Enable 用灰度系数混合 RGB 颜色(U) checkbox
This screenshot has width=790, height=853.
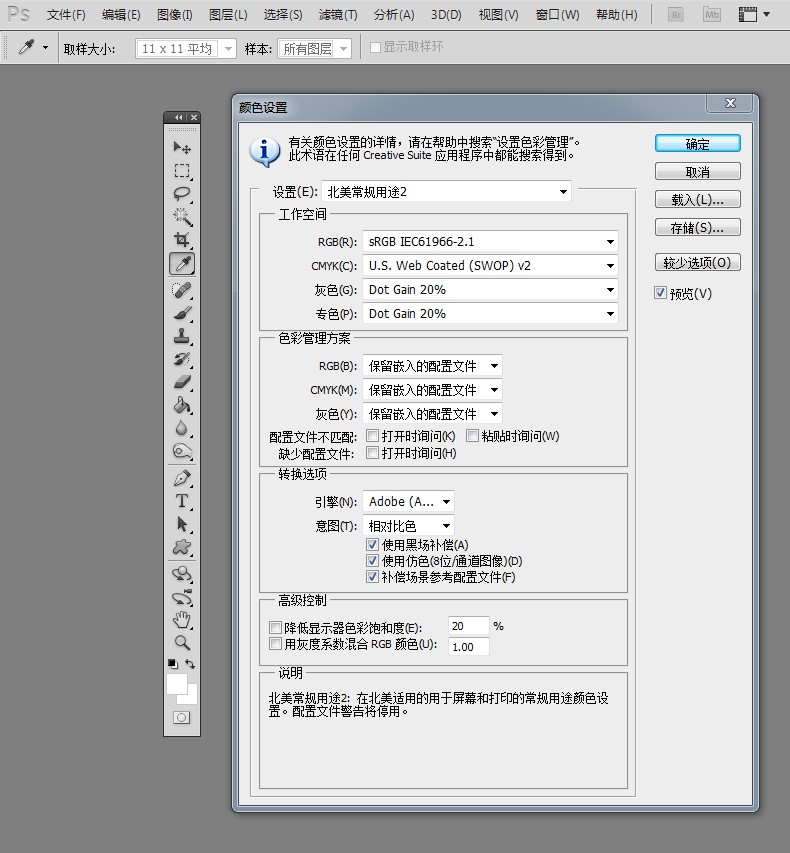pos(275,644)
